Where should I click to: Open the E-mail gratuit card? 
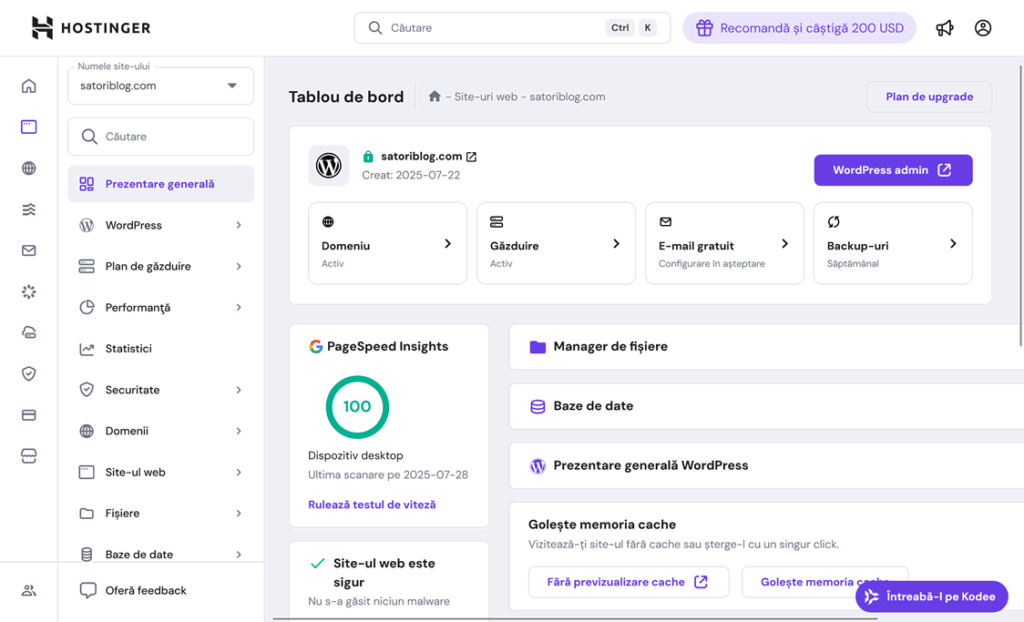click(724, 243)
